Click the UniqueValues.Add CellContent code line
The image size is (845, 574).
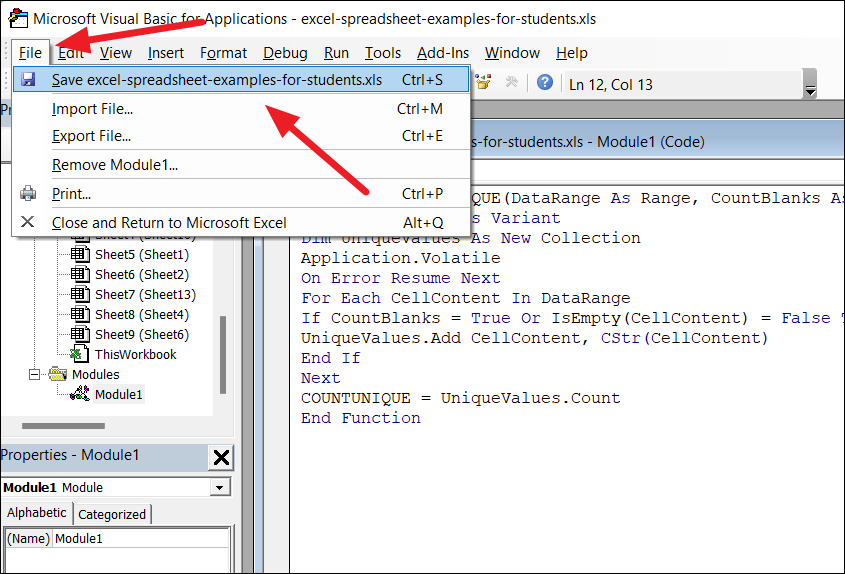click(x=534, y=337)
